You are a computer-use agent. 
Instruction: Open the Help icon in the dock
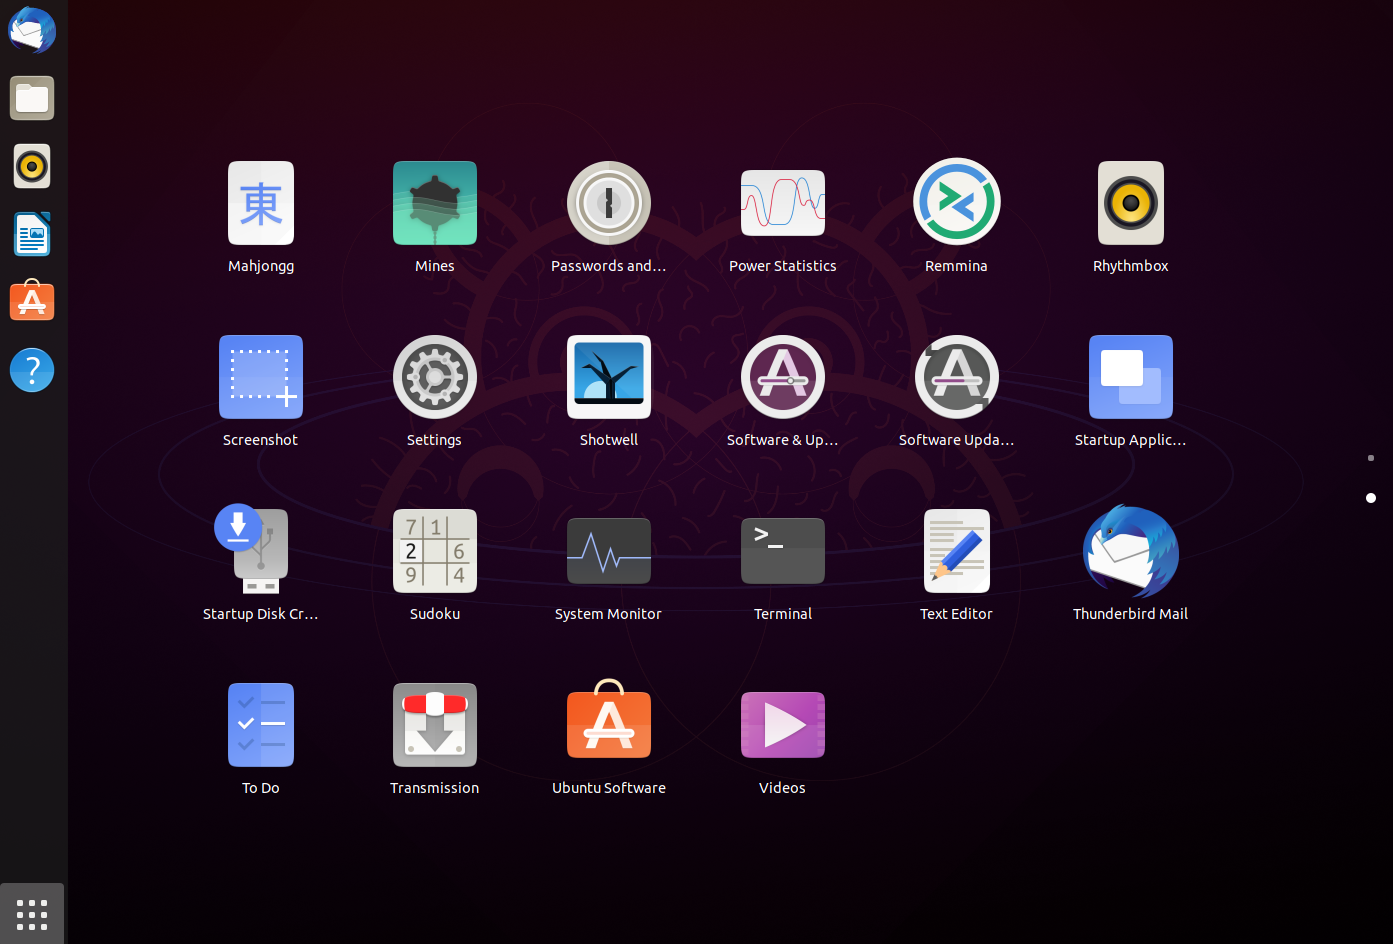[32, 370]
